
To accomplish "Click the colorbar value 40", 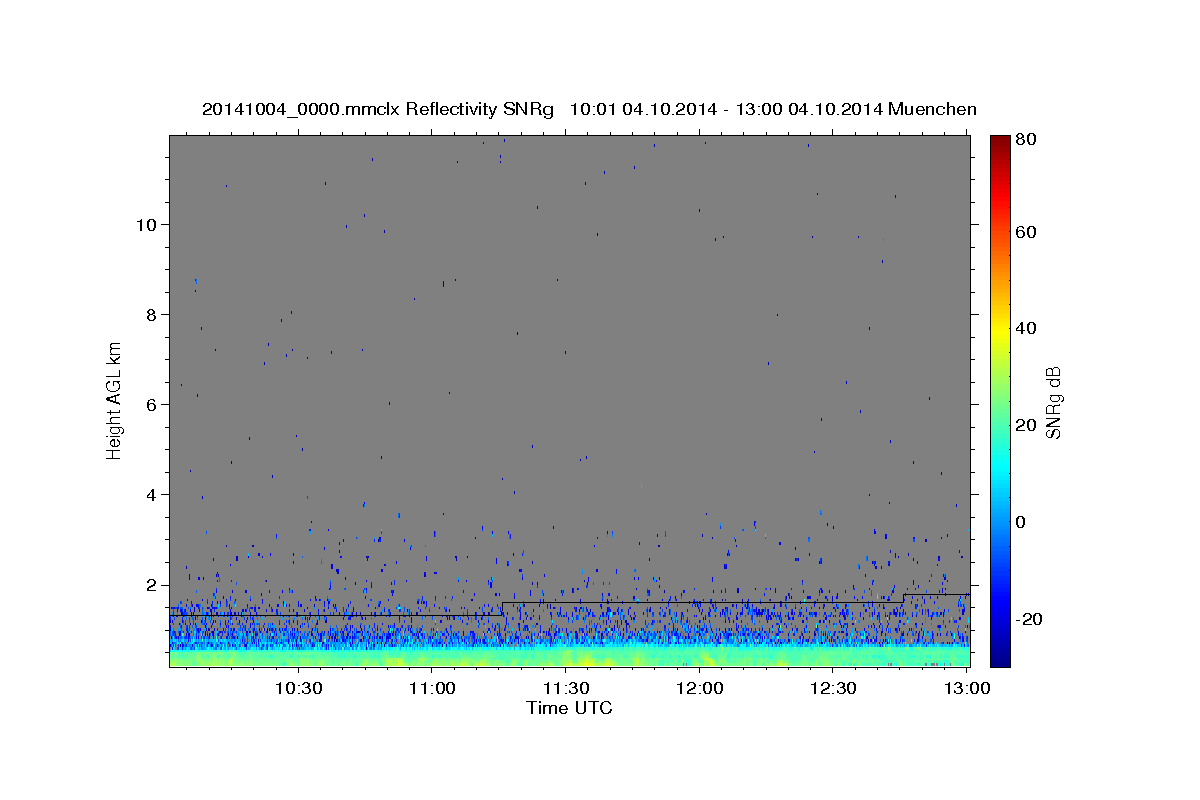I will click(1025, 328).
